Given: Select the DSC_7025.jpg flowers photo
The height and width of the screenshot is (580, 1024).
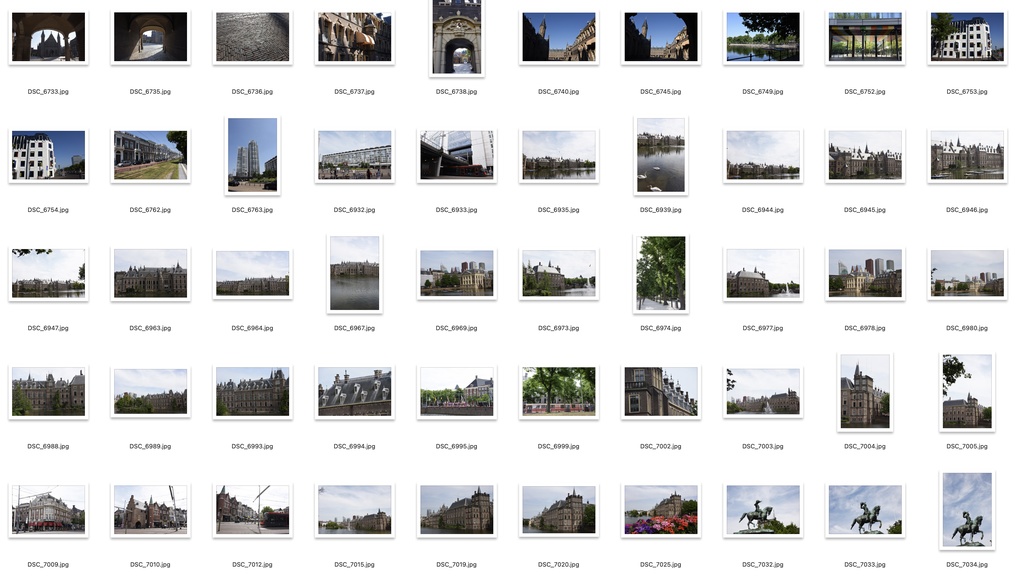Looking at the screenshot, I should [x=661, y=510].
